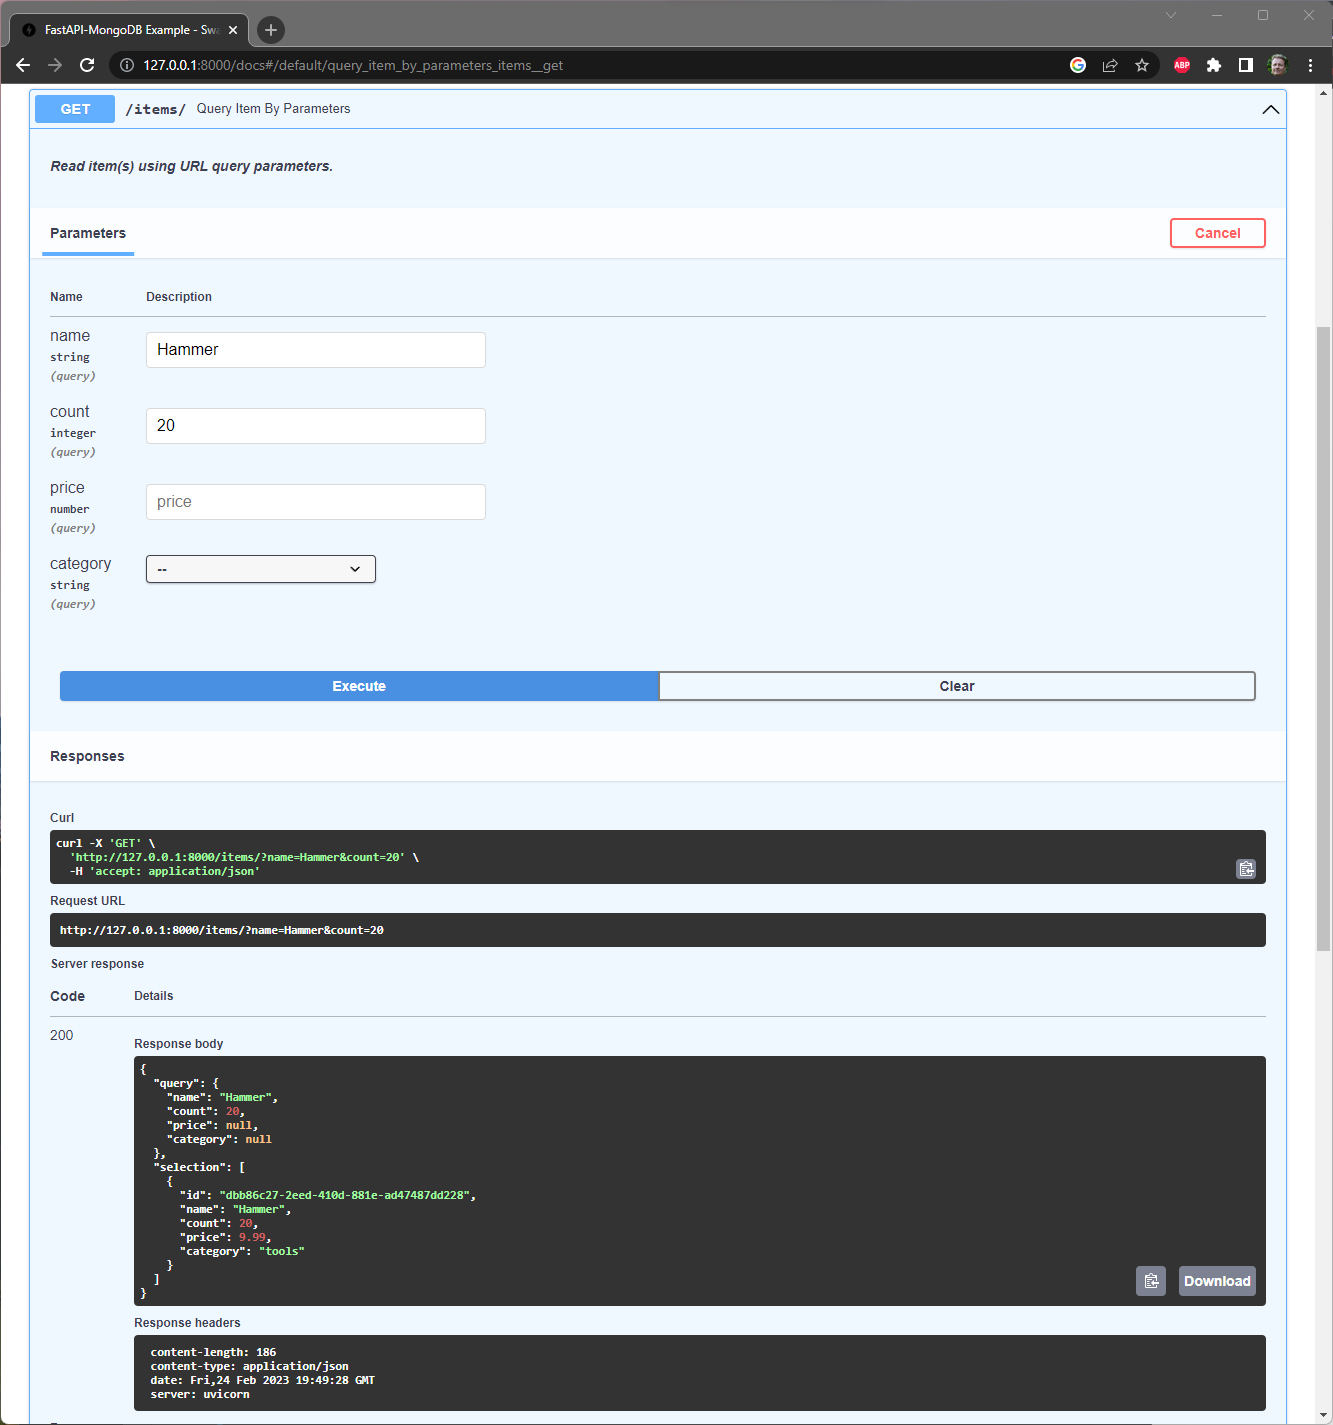Navigate back using the back arrow
The width and height of the screenshot is (1333, 1425).
[x=22, y=64]
